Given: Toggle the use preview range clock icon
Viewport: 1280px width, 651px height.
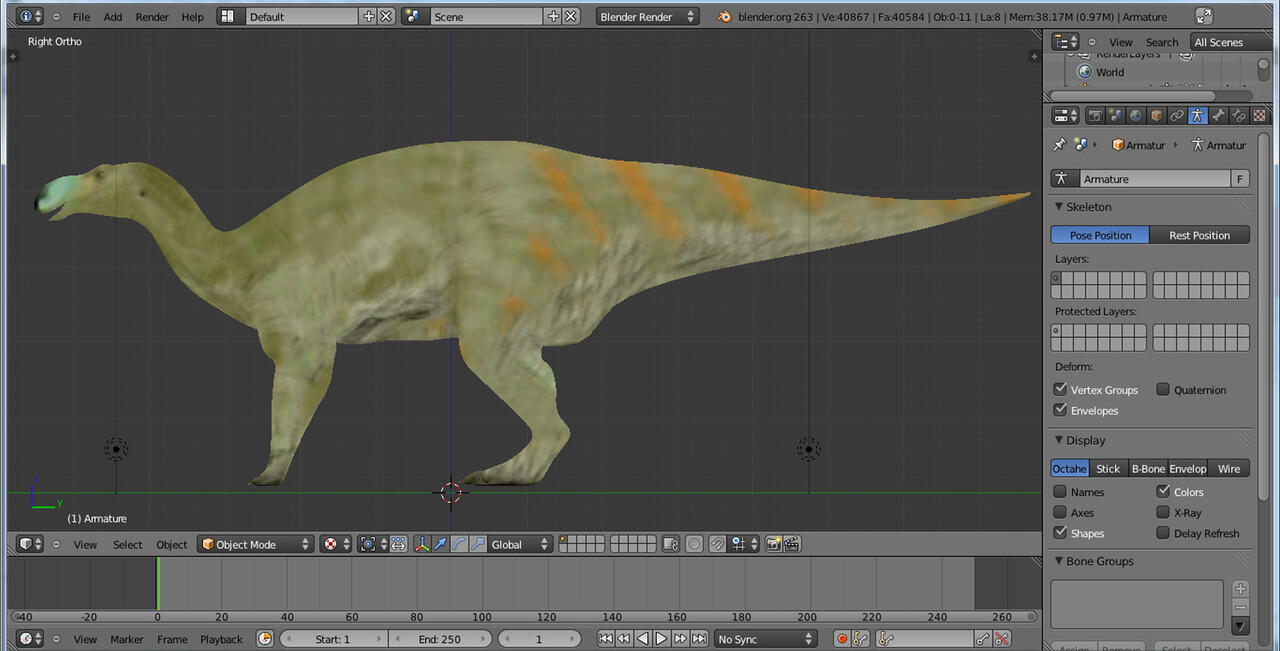Looking at the screenshot, I should (x=265, y=639).
